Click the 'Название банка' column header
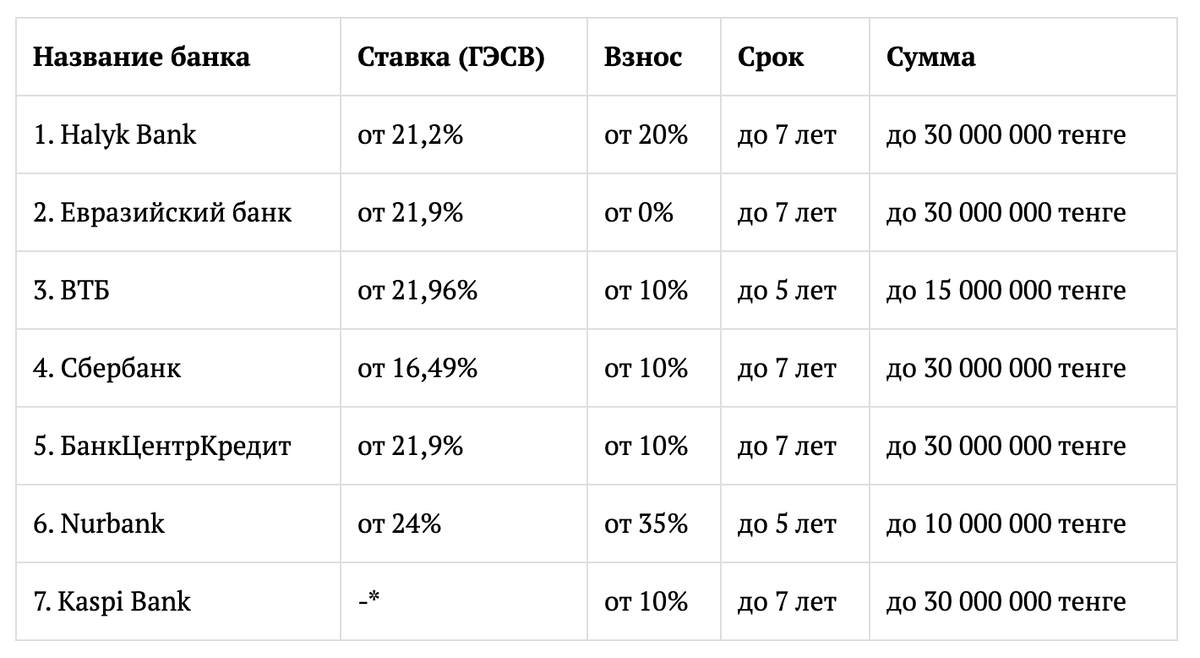Viewport: 1200px width, 658px height. pos(141,57)
